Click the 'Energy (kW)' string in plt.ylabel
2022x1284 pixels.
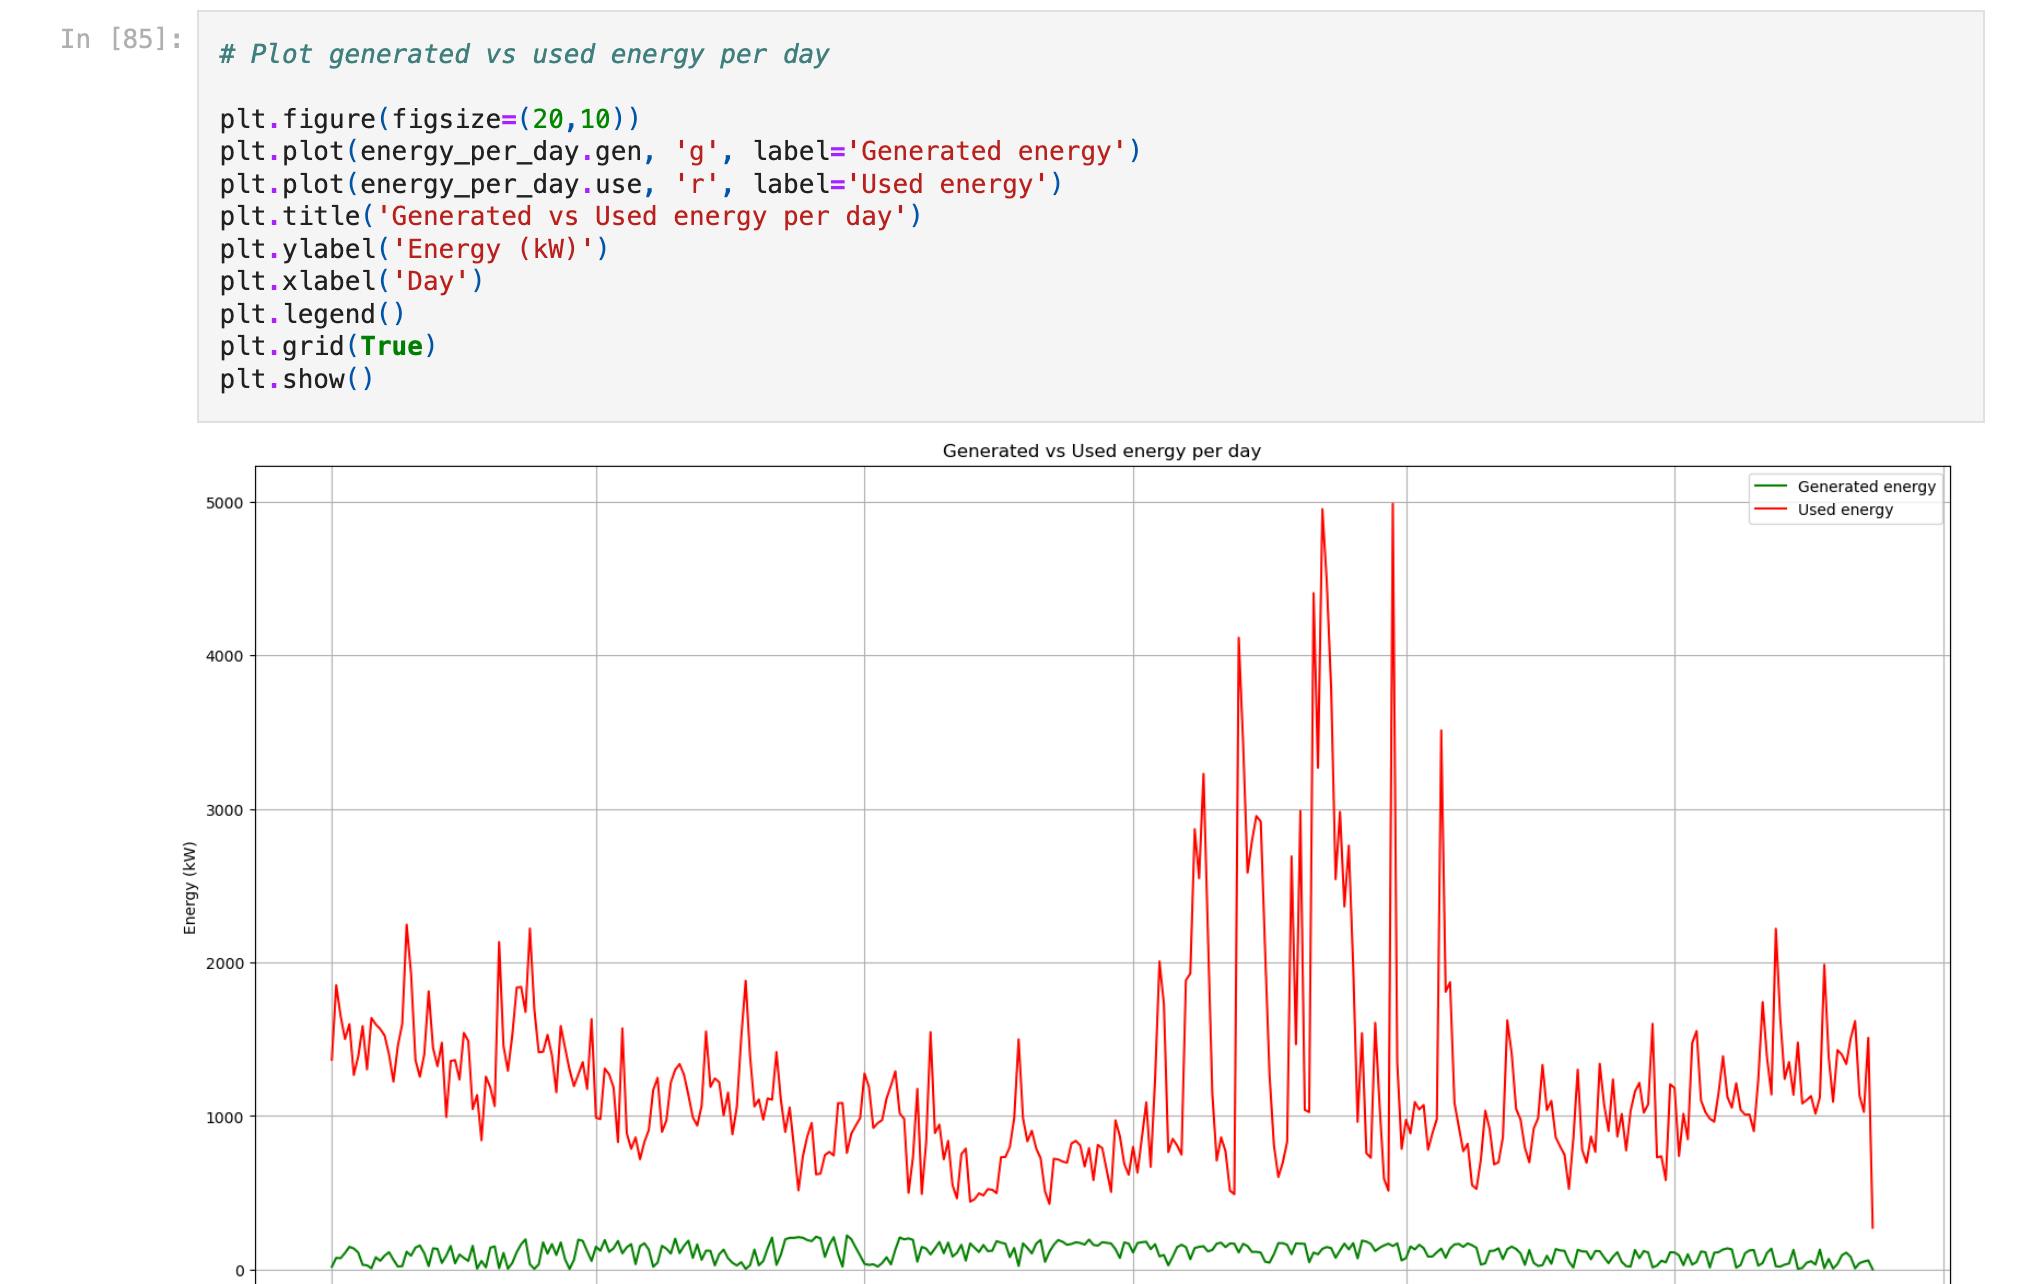[492, 249]
